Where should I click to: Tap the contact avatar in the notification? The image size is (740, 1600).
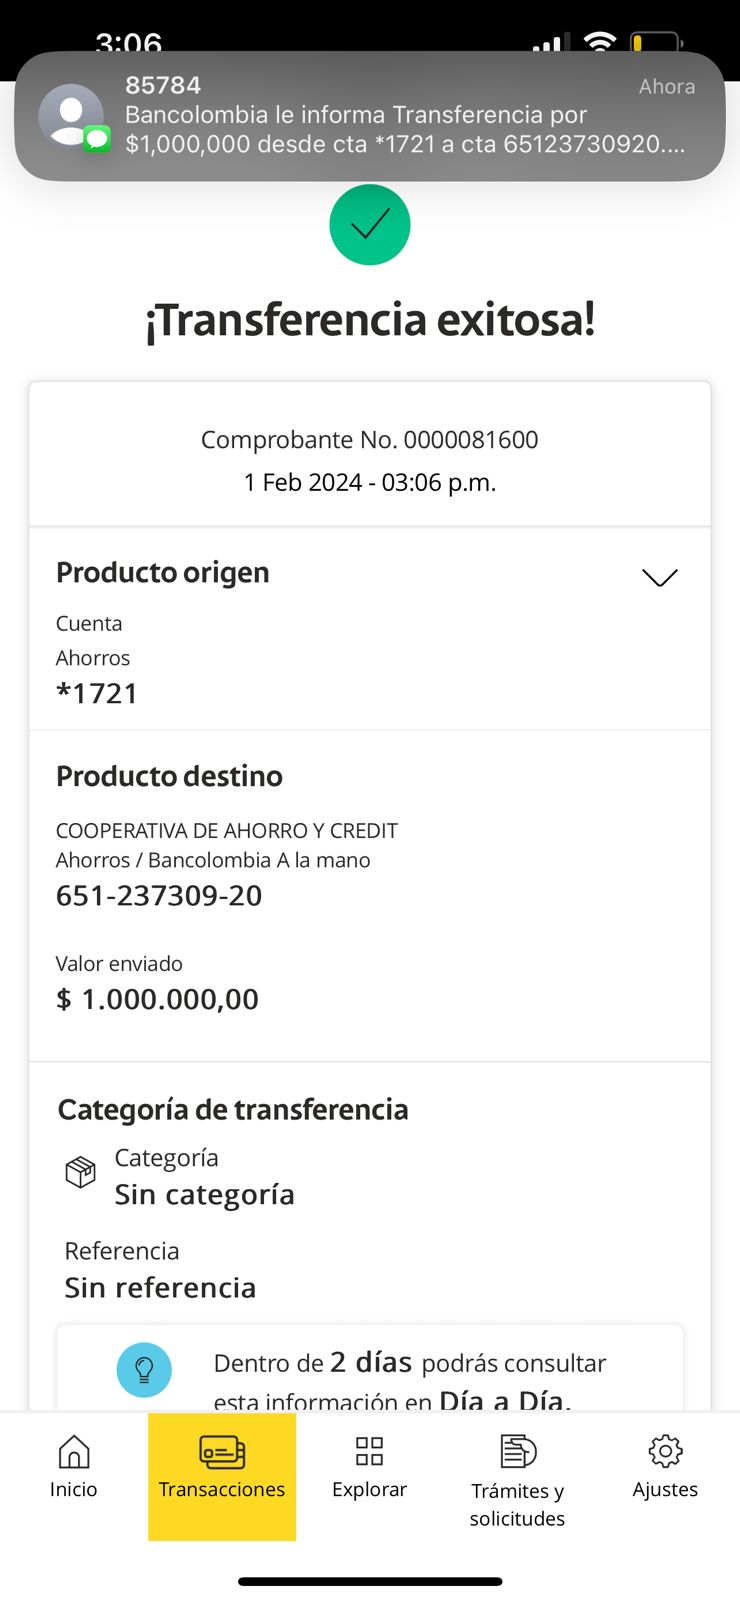[x=71, y=116]
